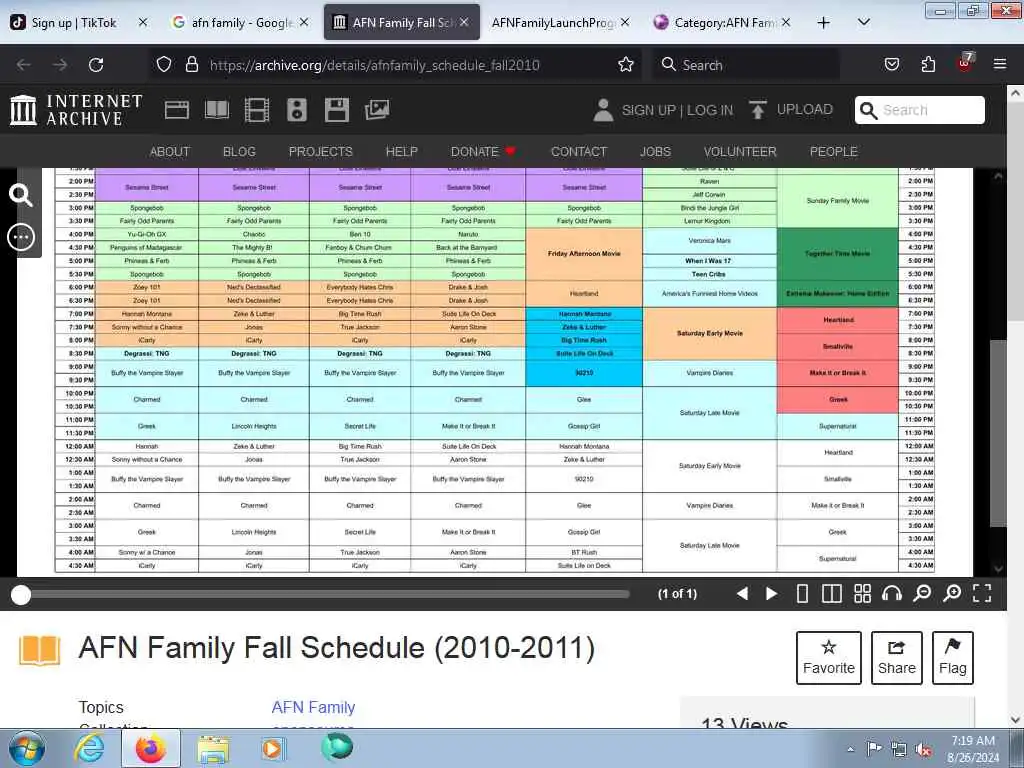Image resolution: width=1024 pixels, height=768 pixels.
Task: Expand the list all tabs chevron
Action: [863, 23]
